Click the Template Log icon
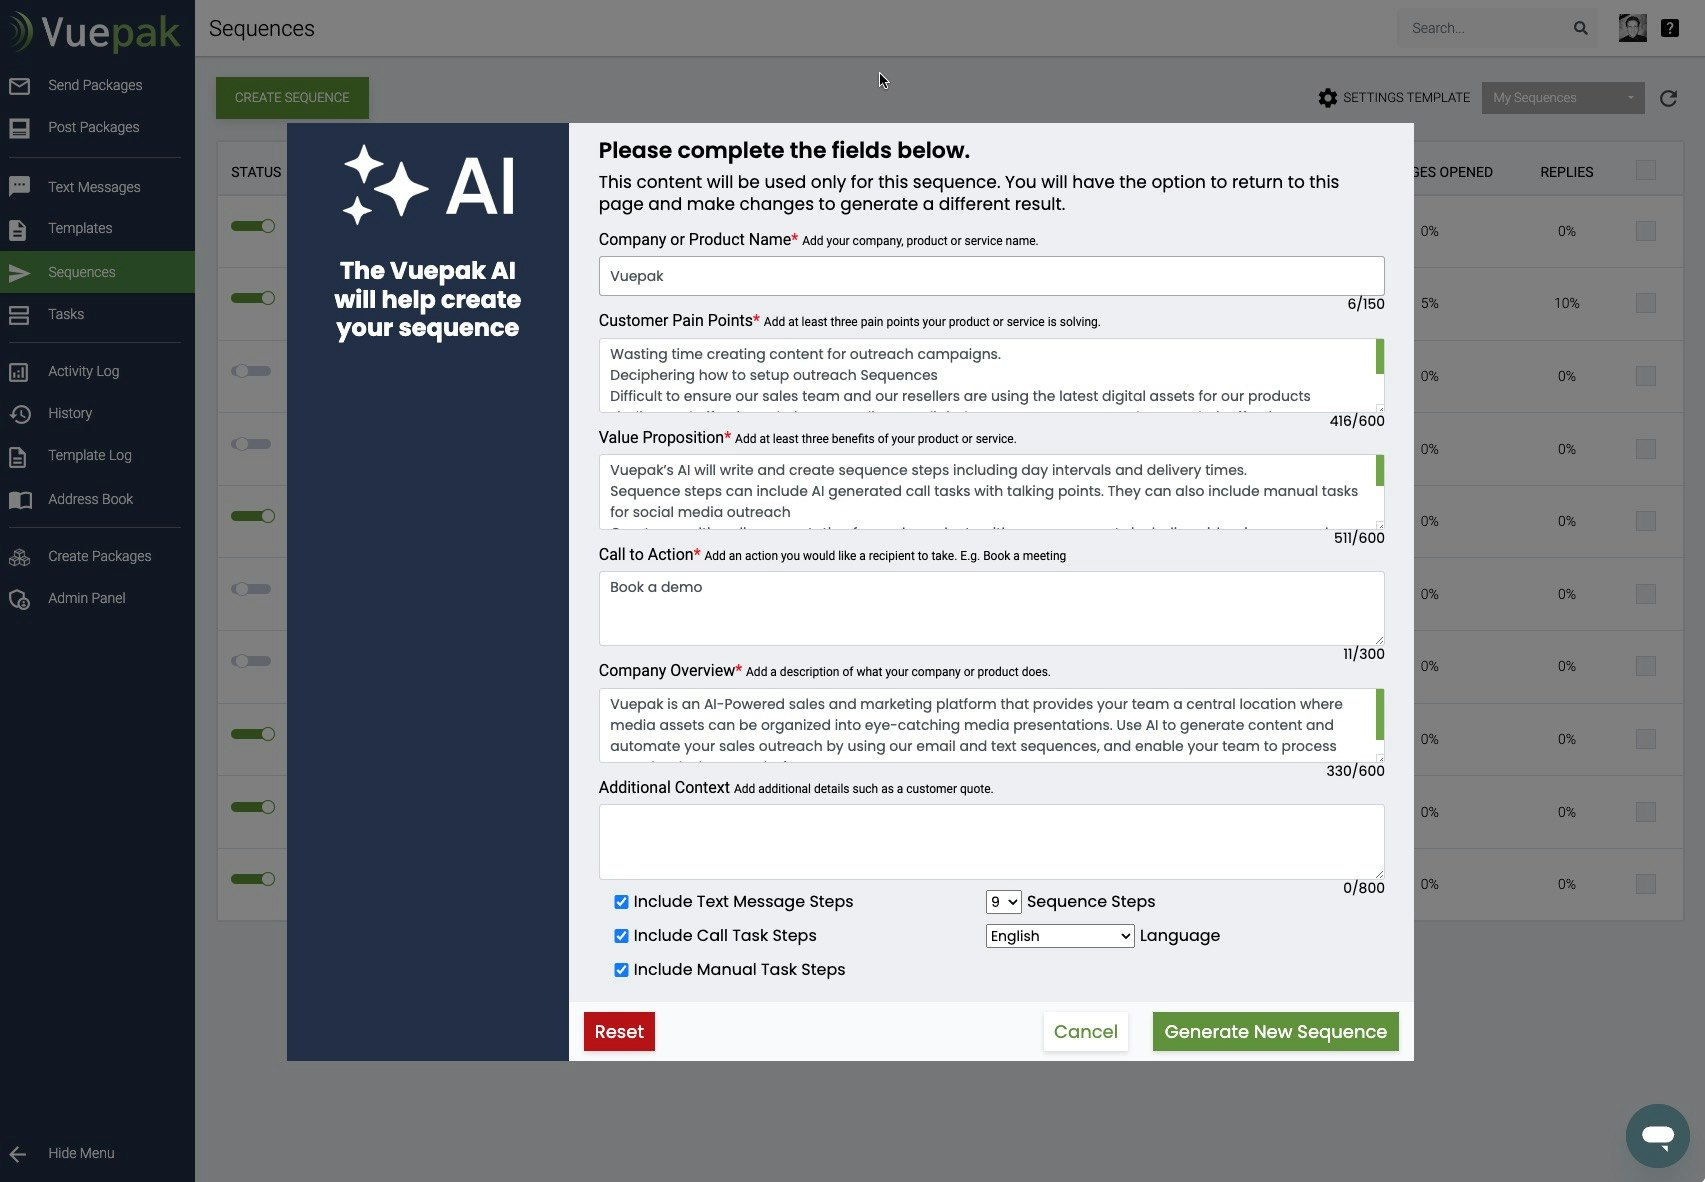The height and width of the screenshot is (1182, 1705). click(18, 456)
